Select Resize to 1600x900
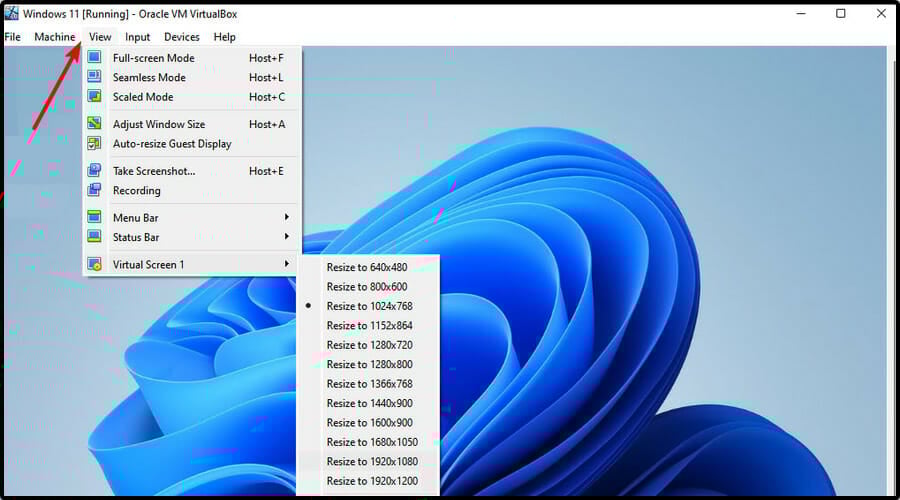This screenshot has height=500, width=900. click(368, 423)
